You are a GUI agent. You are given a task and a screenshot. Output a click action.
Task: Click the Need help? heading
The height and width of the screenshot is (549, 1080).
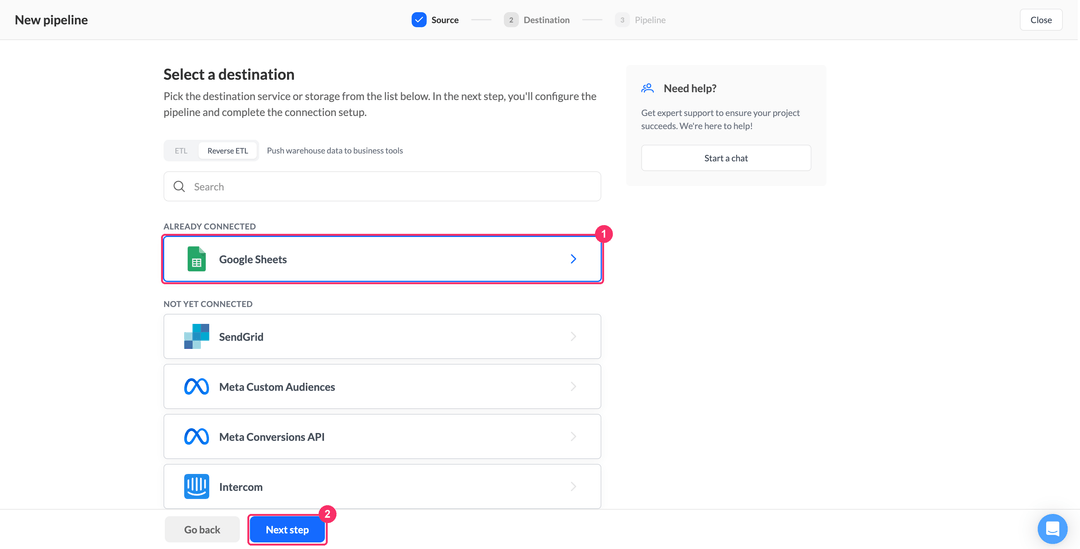690,88
